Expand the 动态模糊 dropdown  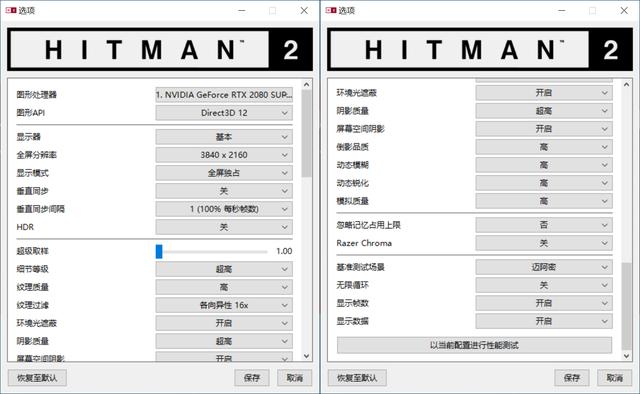[544, 165]
